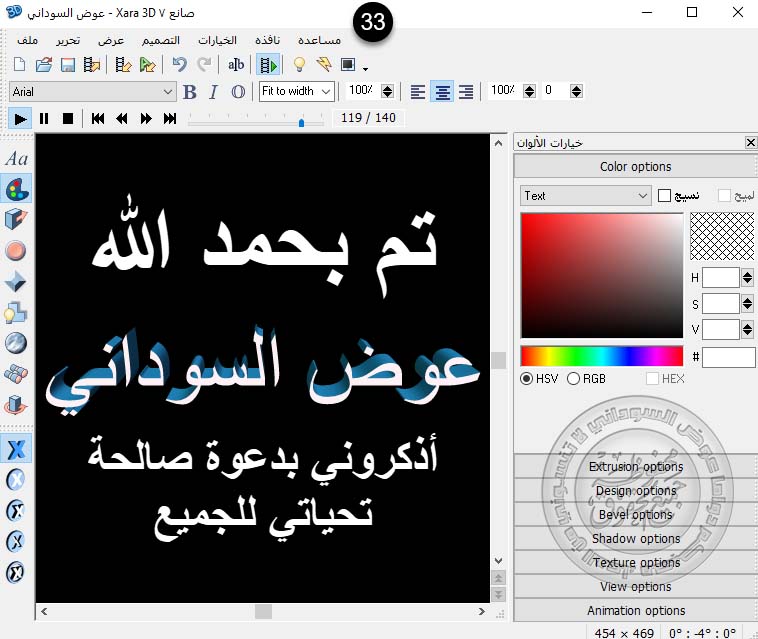
Task: Open the text options tool (Aa)
Action: (x=17, y=158)
